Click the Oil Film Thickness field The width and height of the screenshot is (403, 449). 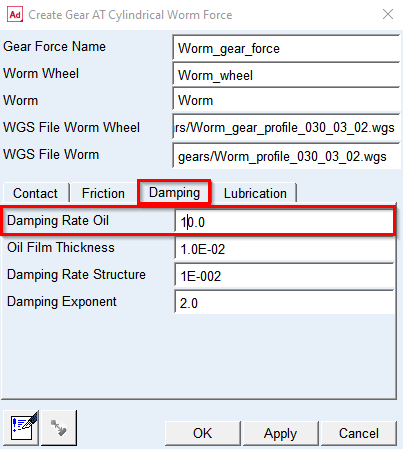pos(284,249)
